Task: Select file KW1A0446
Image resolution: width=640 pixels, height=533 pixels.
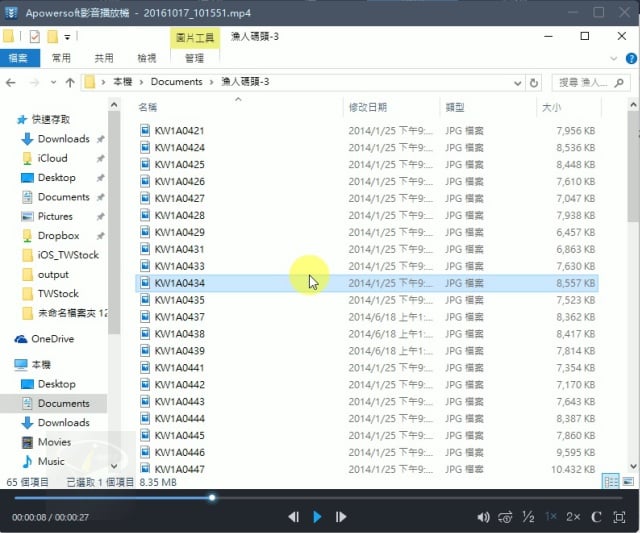Action: [180, 453]
